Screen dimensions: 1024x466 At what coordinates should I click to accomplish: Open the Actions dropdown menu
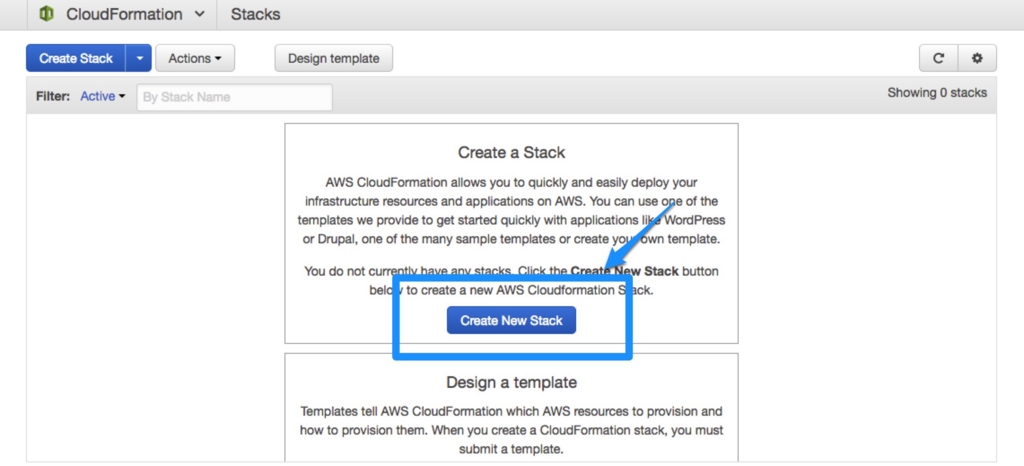point(195,58)
